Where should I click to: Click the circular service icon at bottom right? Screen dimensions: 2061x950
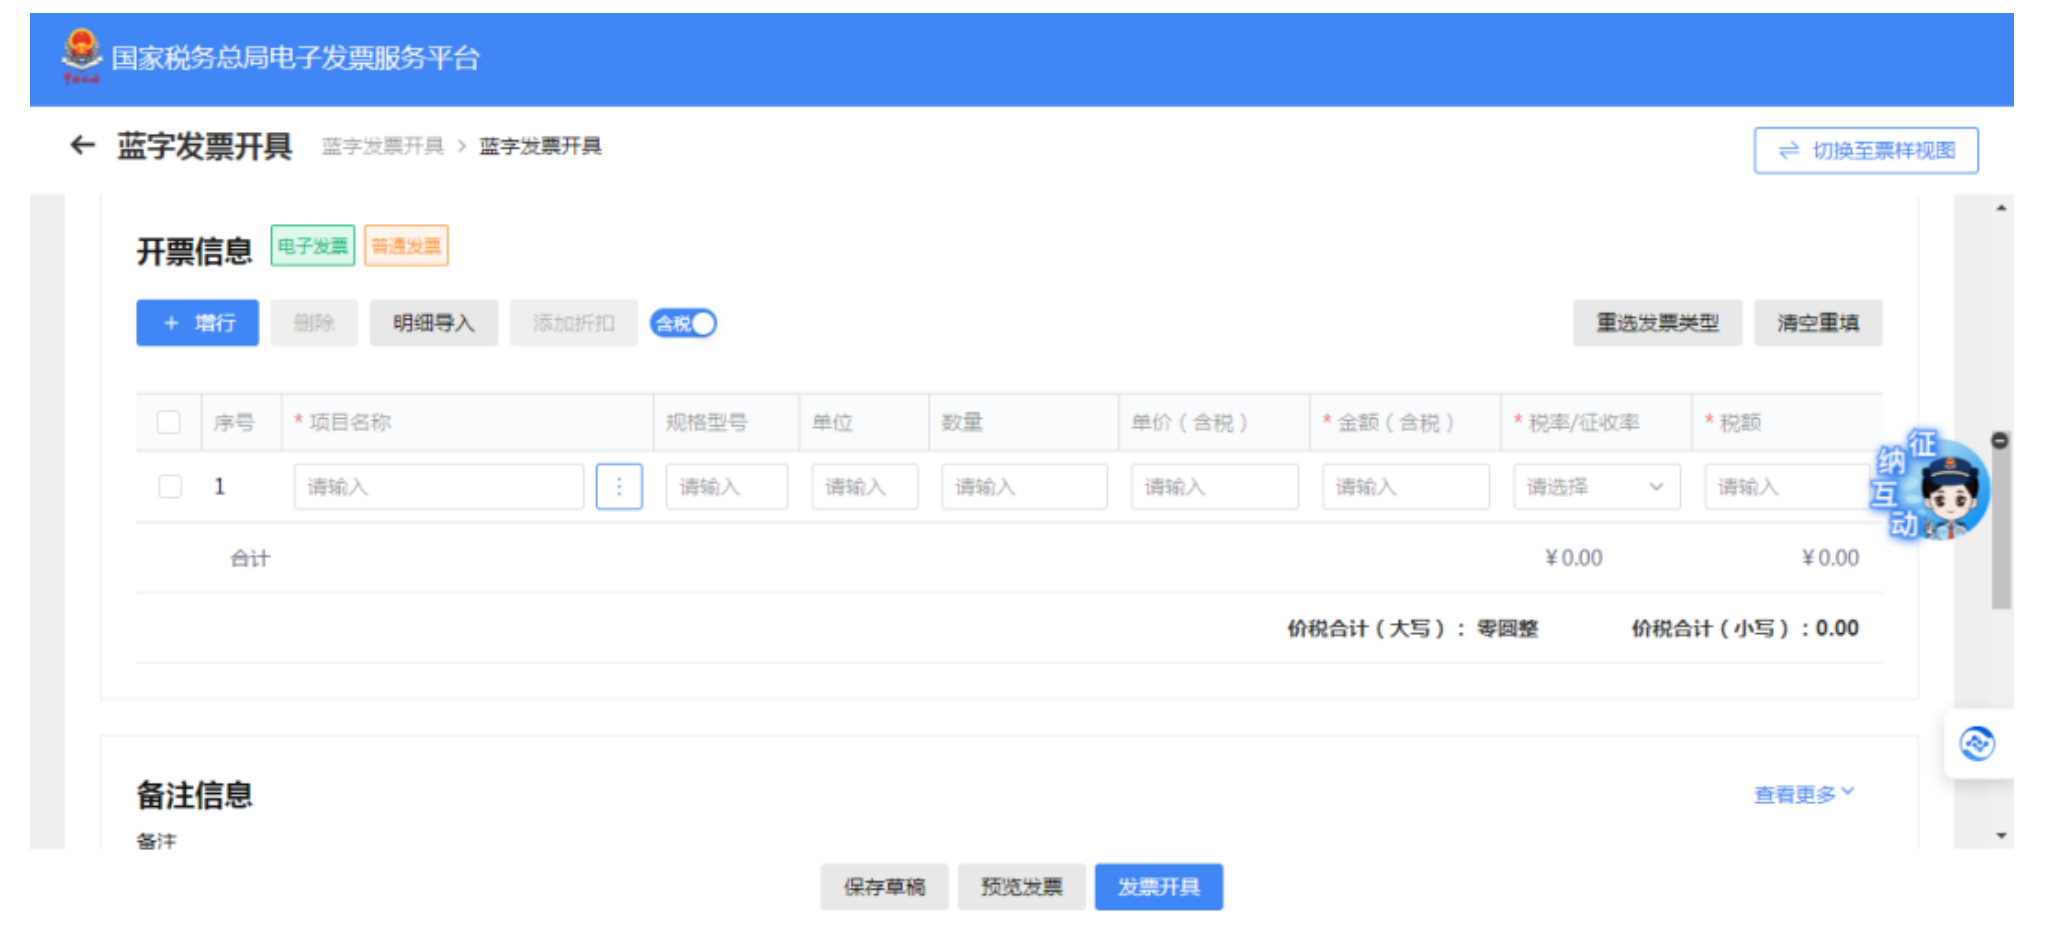pyautogui.click(x=1979, y=740)
